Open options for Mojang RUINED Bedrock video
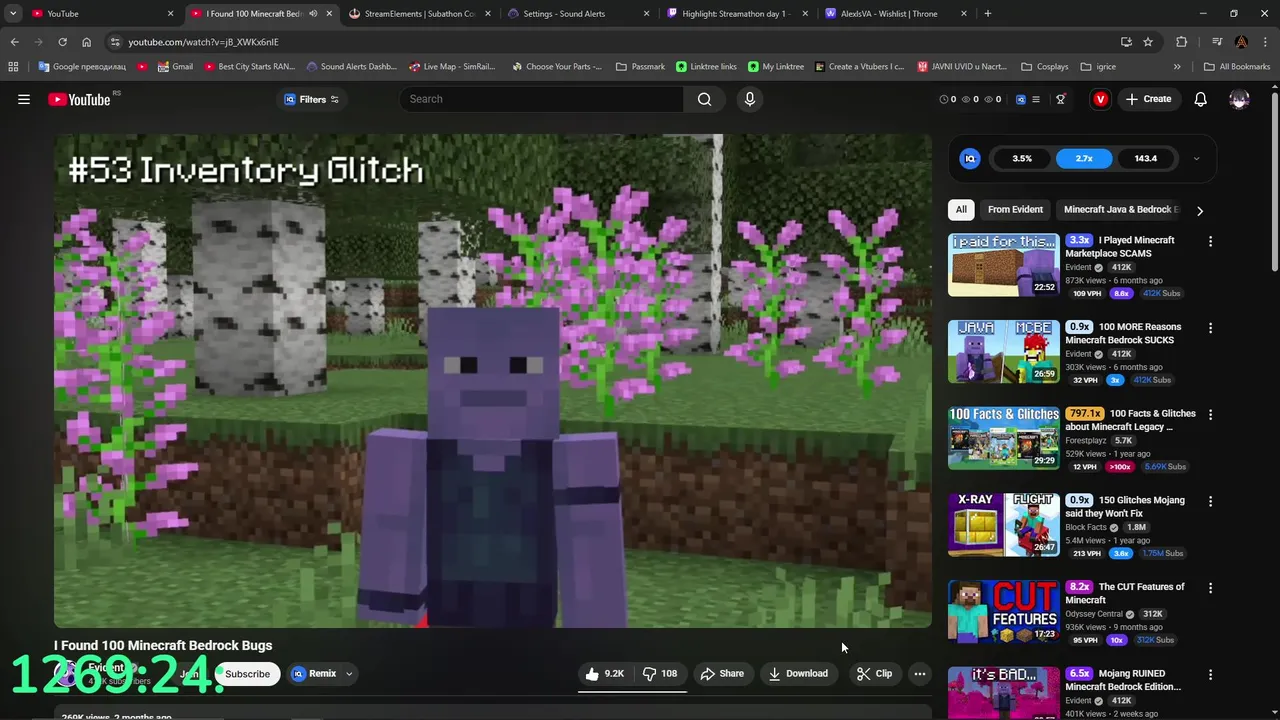Viewport: 1280px width, 720px height. [1210, 675]
